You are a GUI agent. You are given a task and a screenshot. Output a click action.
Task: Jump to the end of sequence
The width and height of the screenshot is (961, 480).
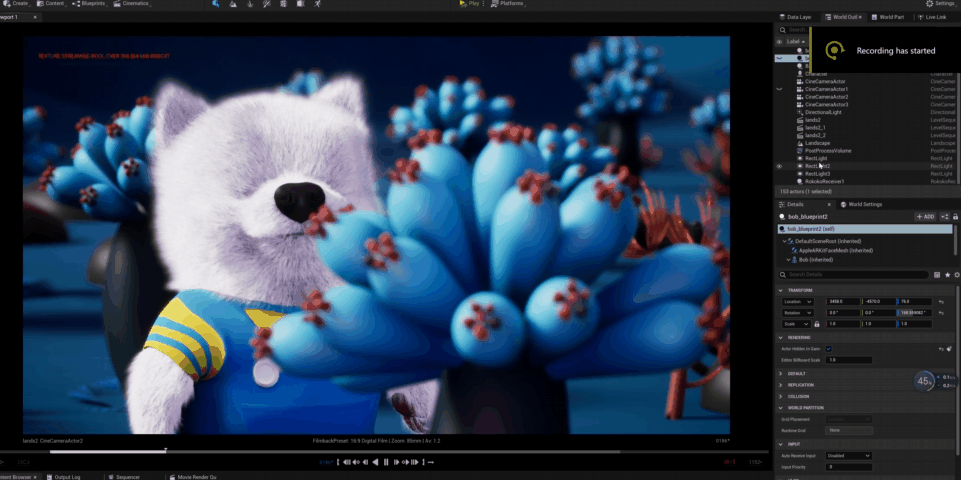point(415,462)
